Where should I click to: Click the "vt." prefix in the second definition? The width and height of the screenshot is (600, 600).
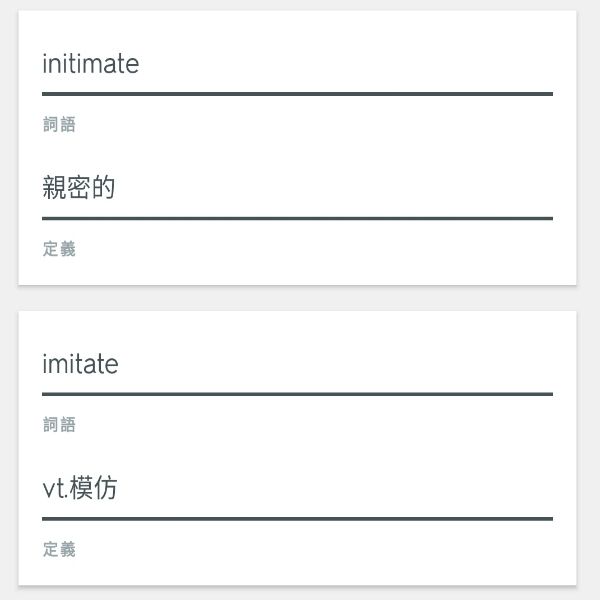click(54, 489)
